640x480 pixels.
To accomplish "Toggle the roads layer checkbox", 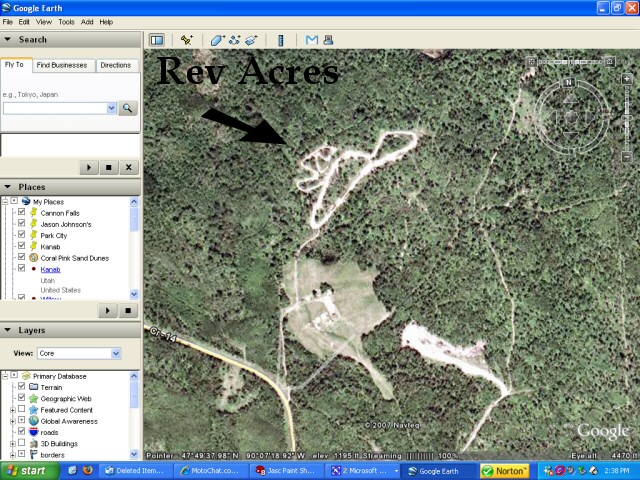I will pyautogui.click(x=22, y=431).
